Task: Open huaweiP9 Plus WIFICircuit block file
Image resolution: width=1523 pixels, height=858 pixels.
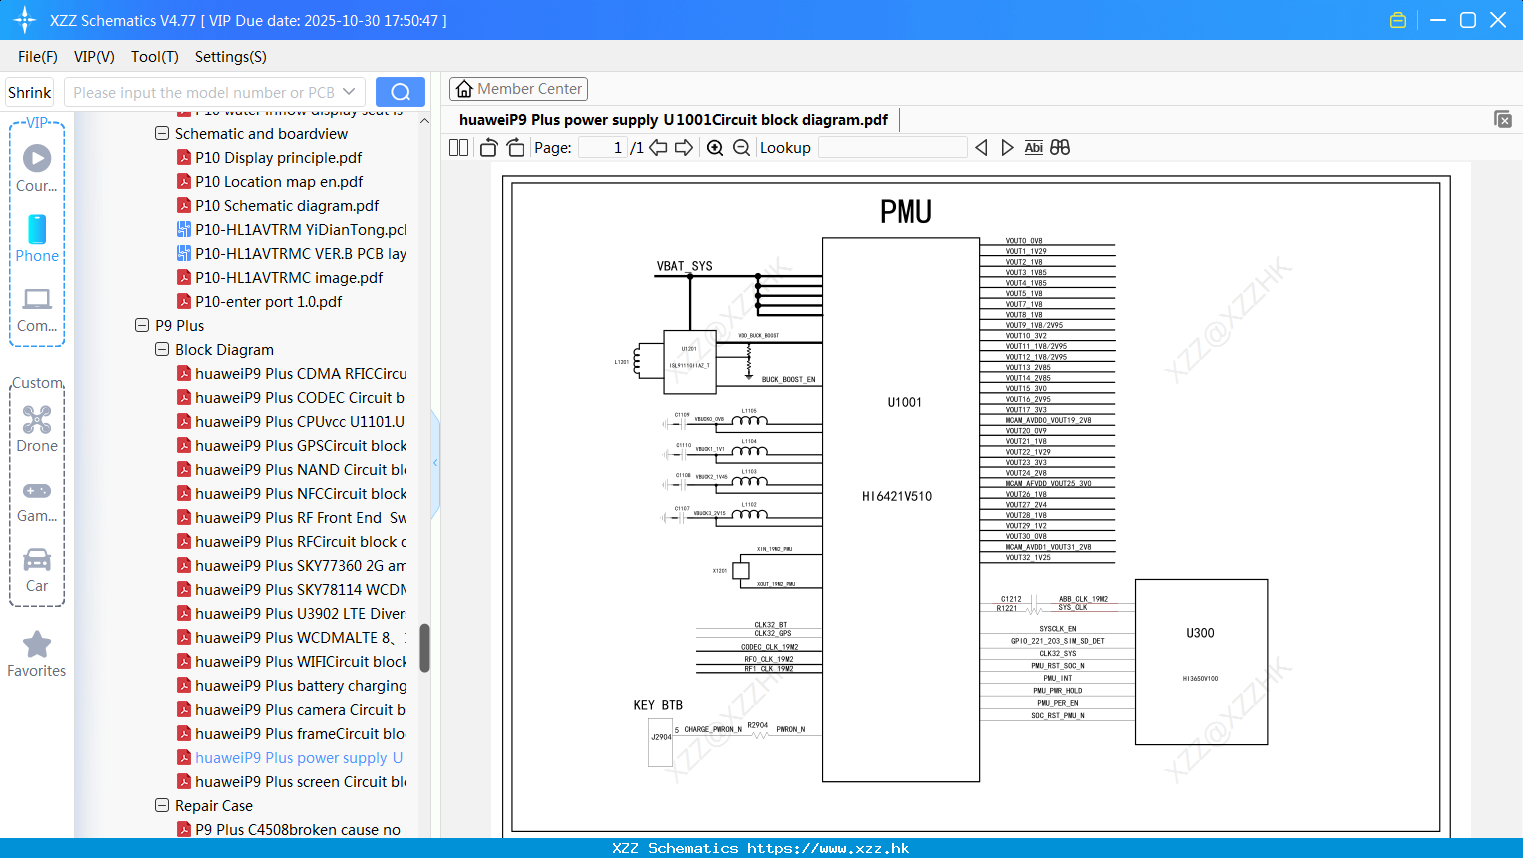Action: pos(291,661)
